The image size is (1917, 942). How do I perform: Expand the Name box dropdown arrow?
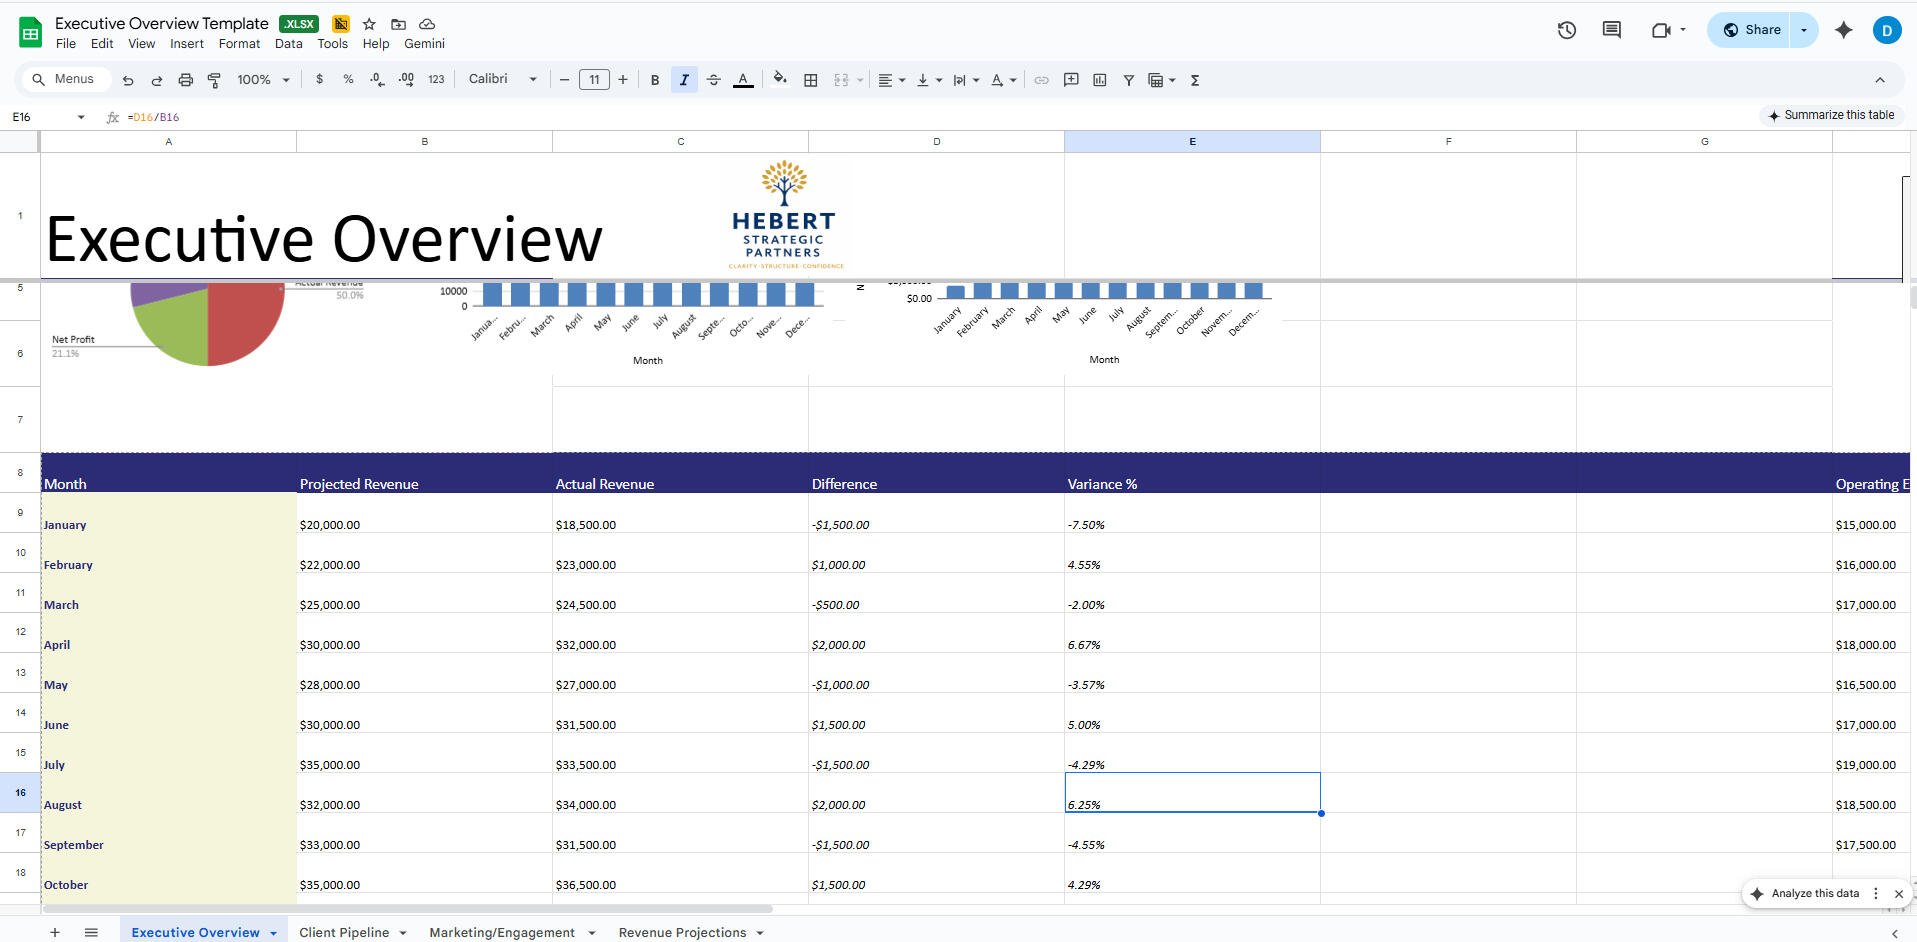81,117
